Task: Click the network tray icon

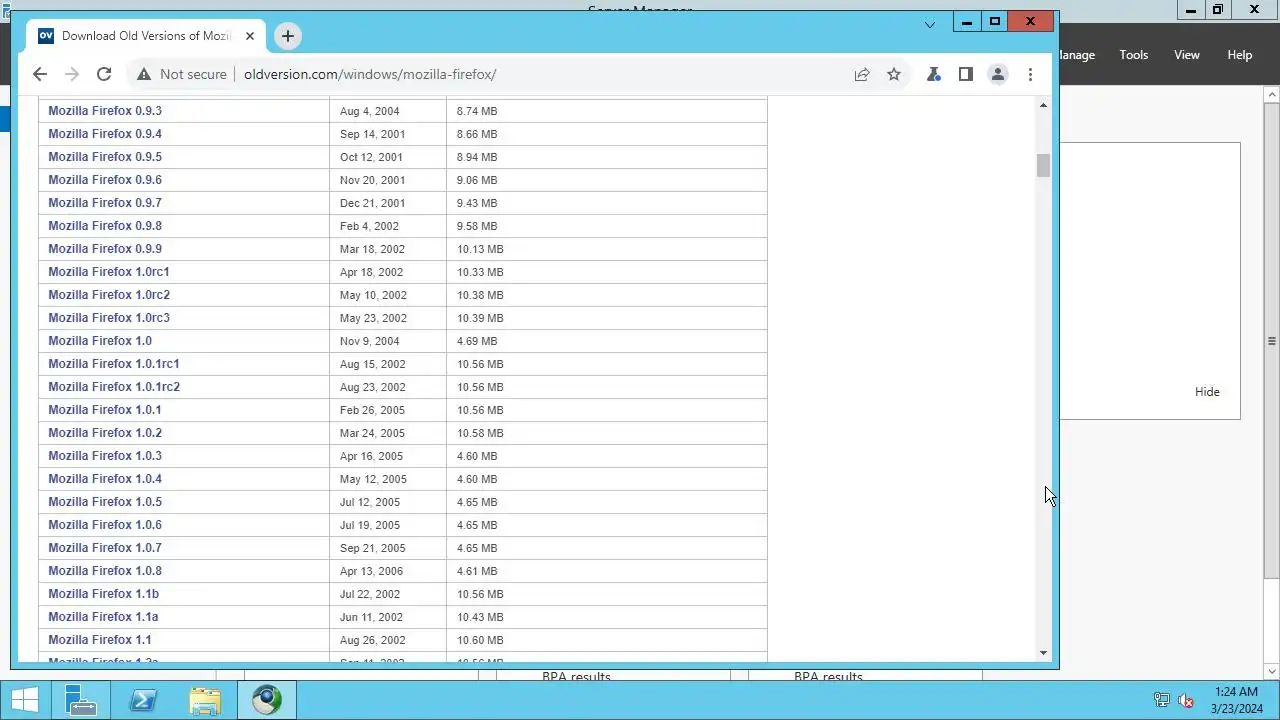Action: (1162, 701)
